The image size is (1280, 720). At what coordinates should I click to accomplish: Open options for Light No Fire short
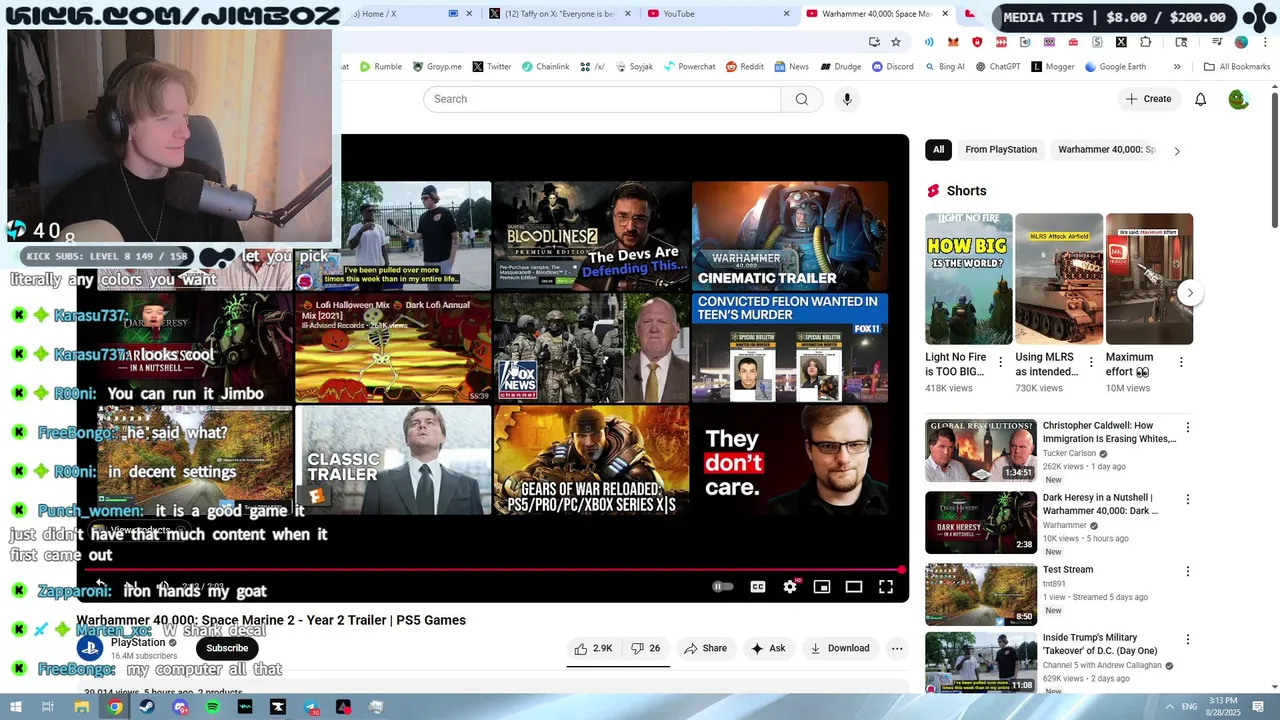point(1000,362)
